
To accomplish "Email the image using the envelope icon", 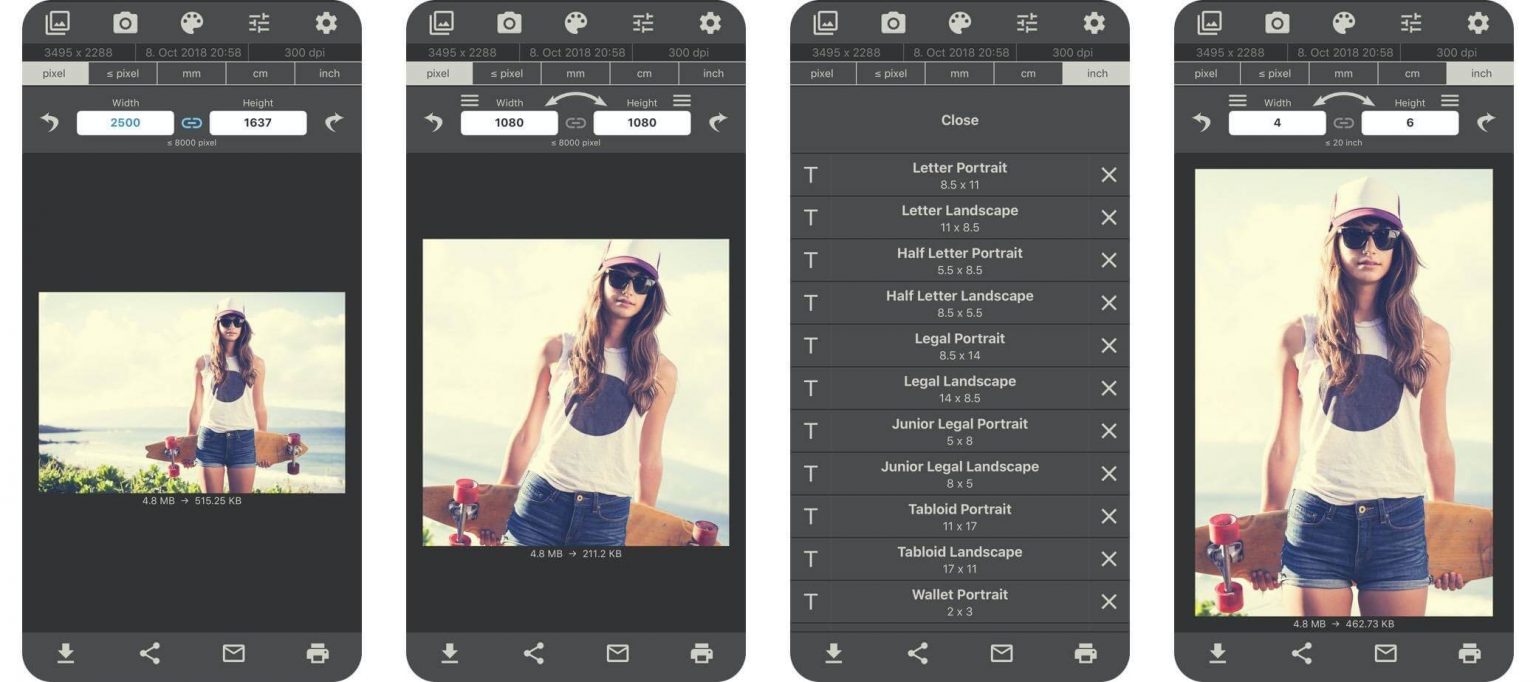I will click(x=234, y=653).
